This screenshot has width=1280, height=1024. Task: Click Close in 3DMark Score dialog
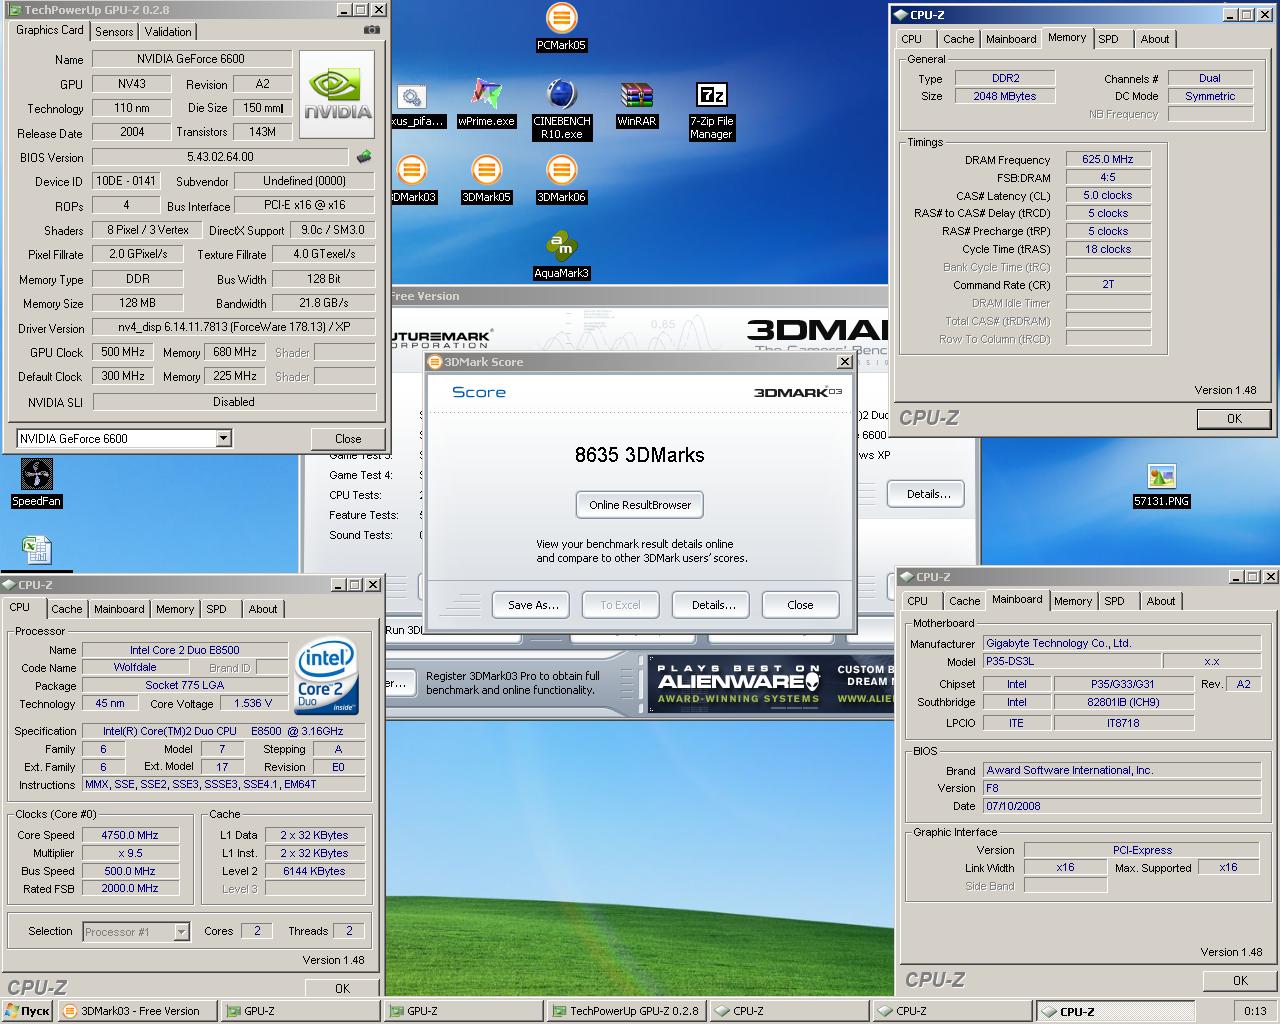click(x=800, y=605)
